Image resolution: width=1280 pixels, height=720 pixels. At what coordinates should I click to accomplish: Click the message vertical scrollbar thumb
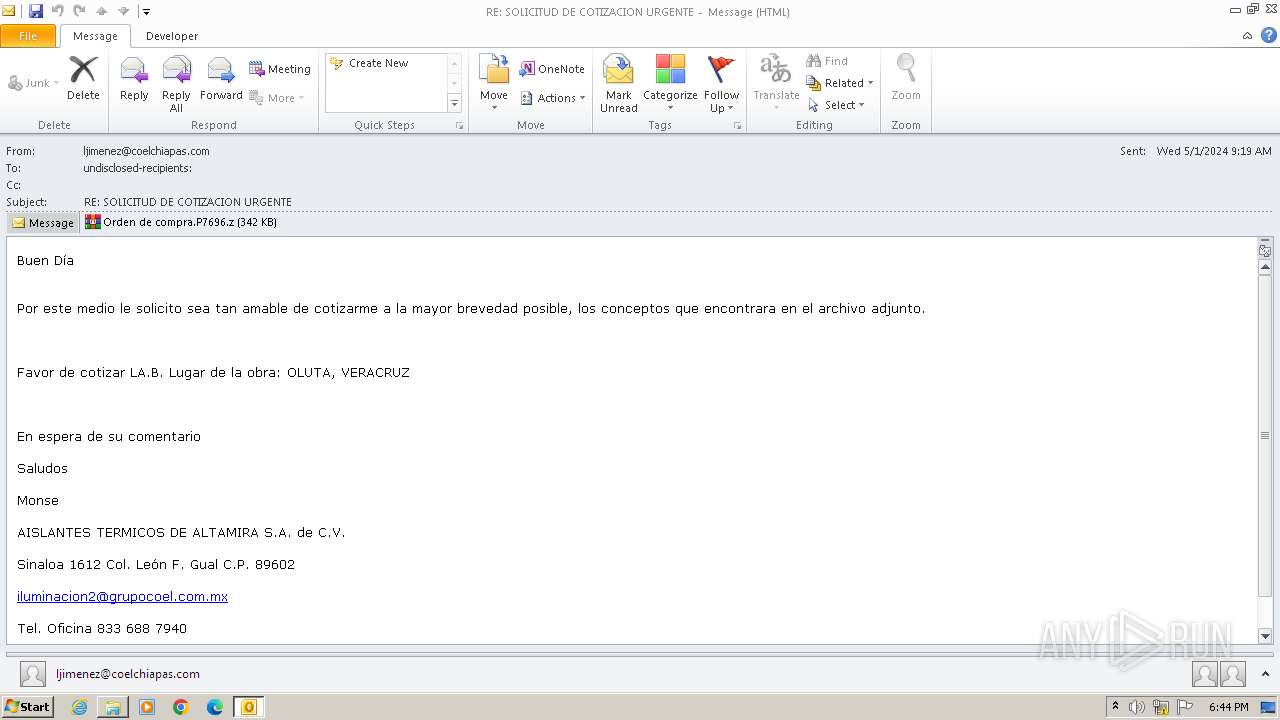pyautogui.click(x=1265, y=435)
